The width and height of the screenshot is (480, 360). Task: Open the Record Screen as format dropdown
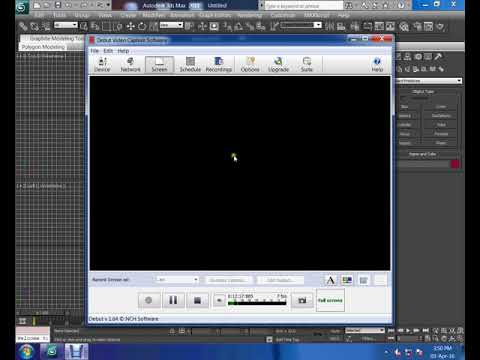click(x=176, y=280)
